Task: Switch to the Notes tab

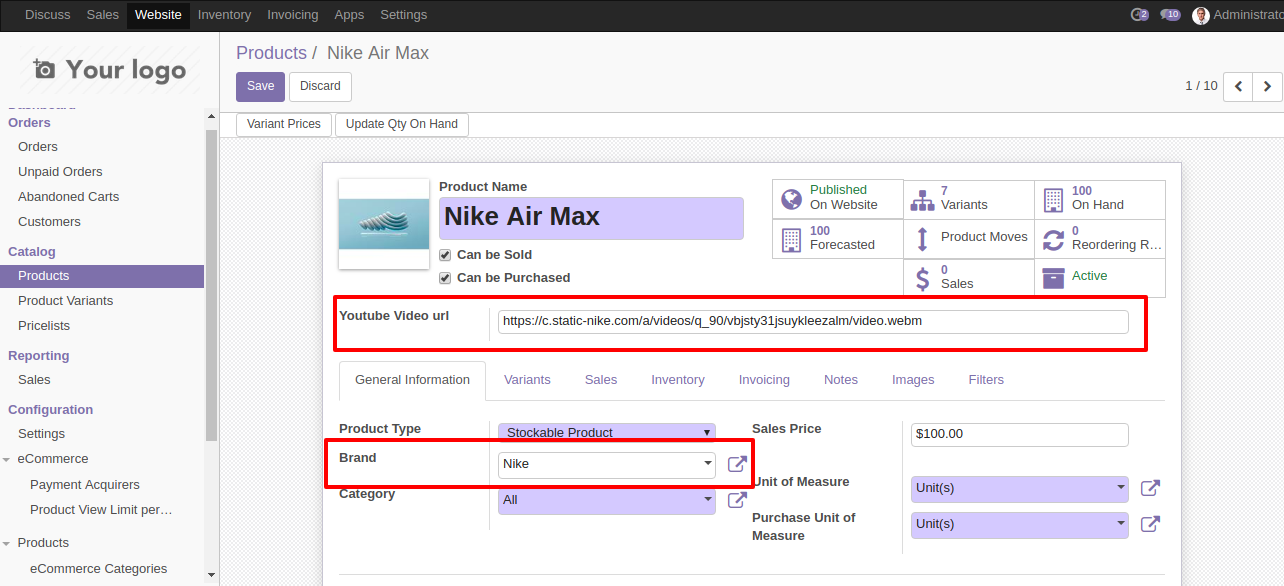Action: tap(841, 380)
